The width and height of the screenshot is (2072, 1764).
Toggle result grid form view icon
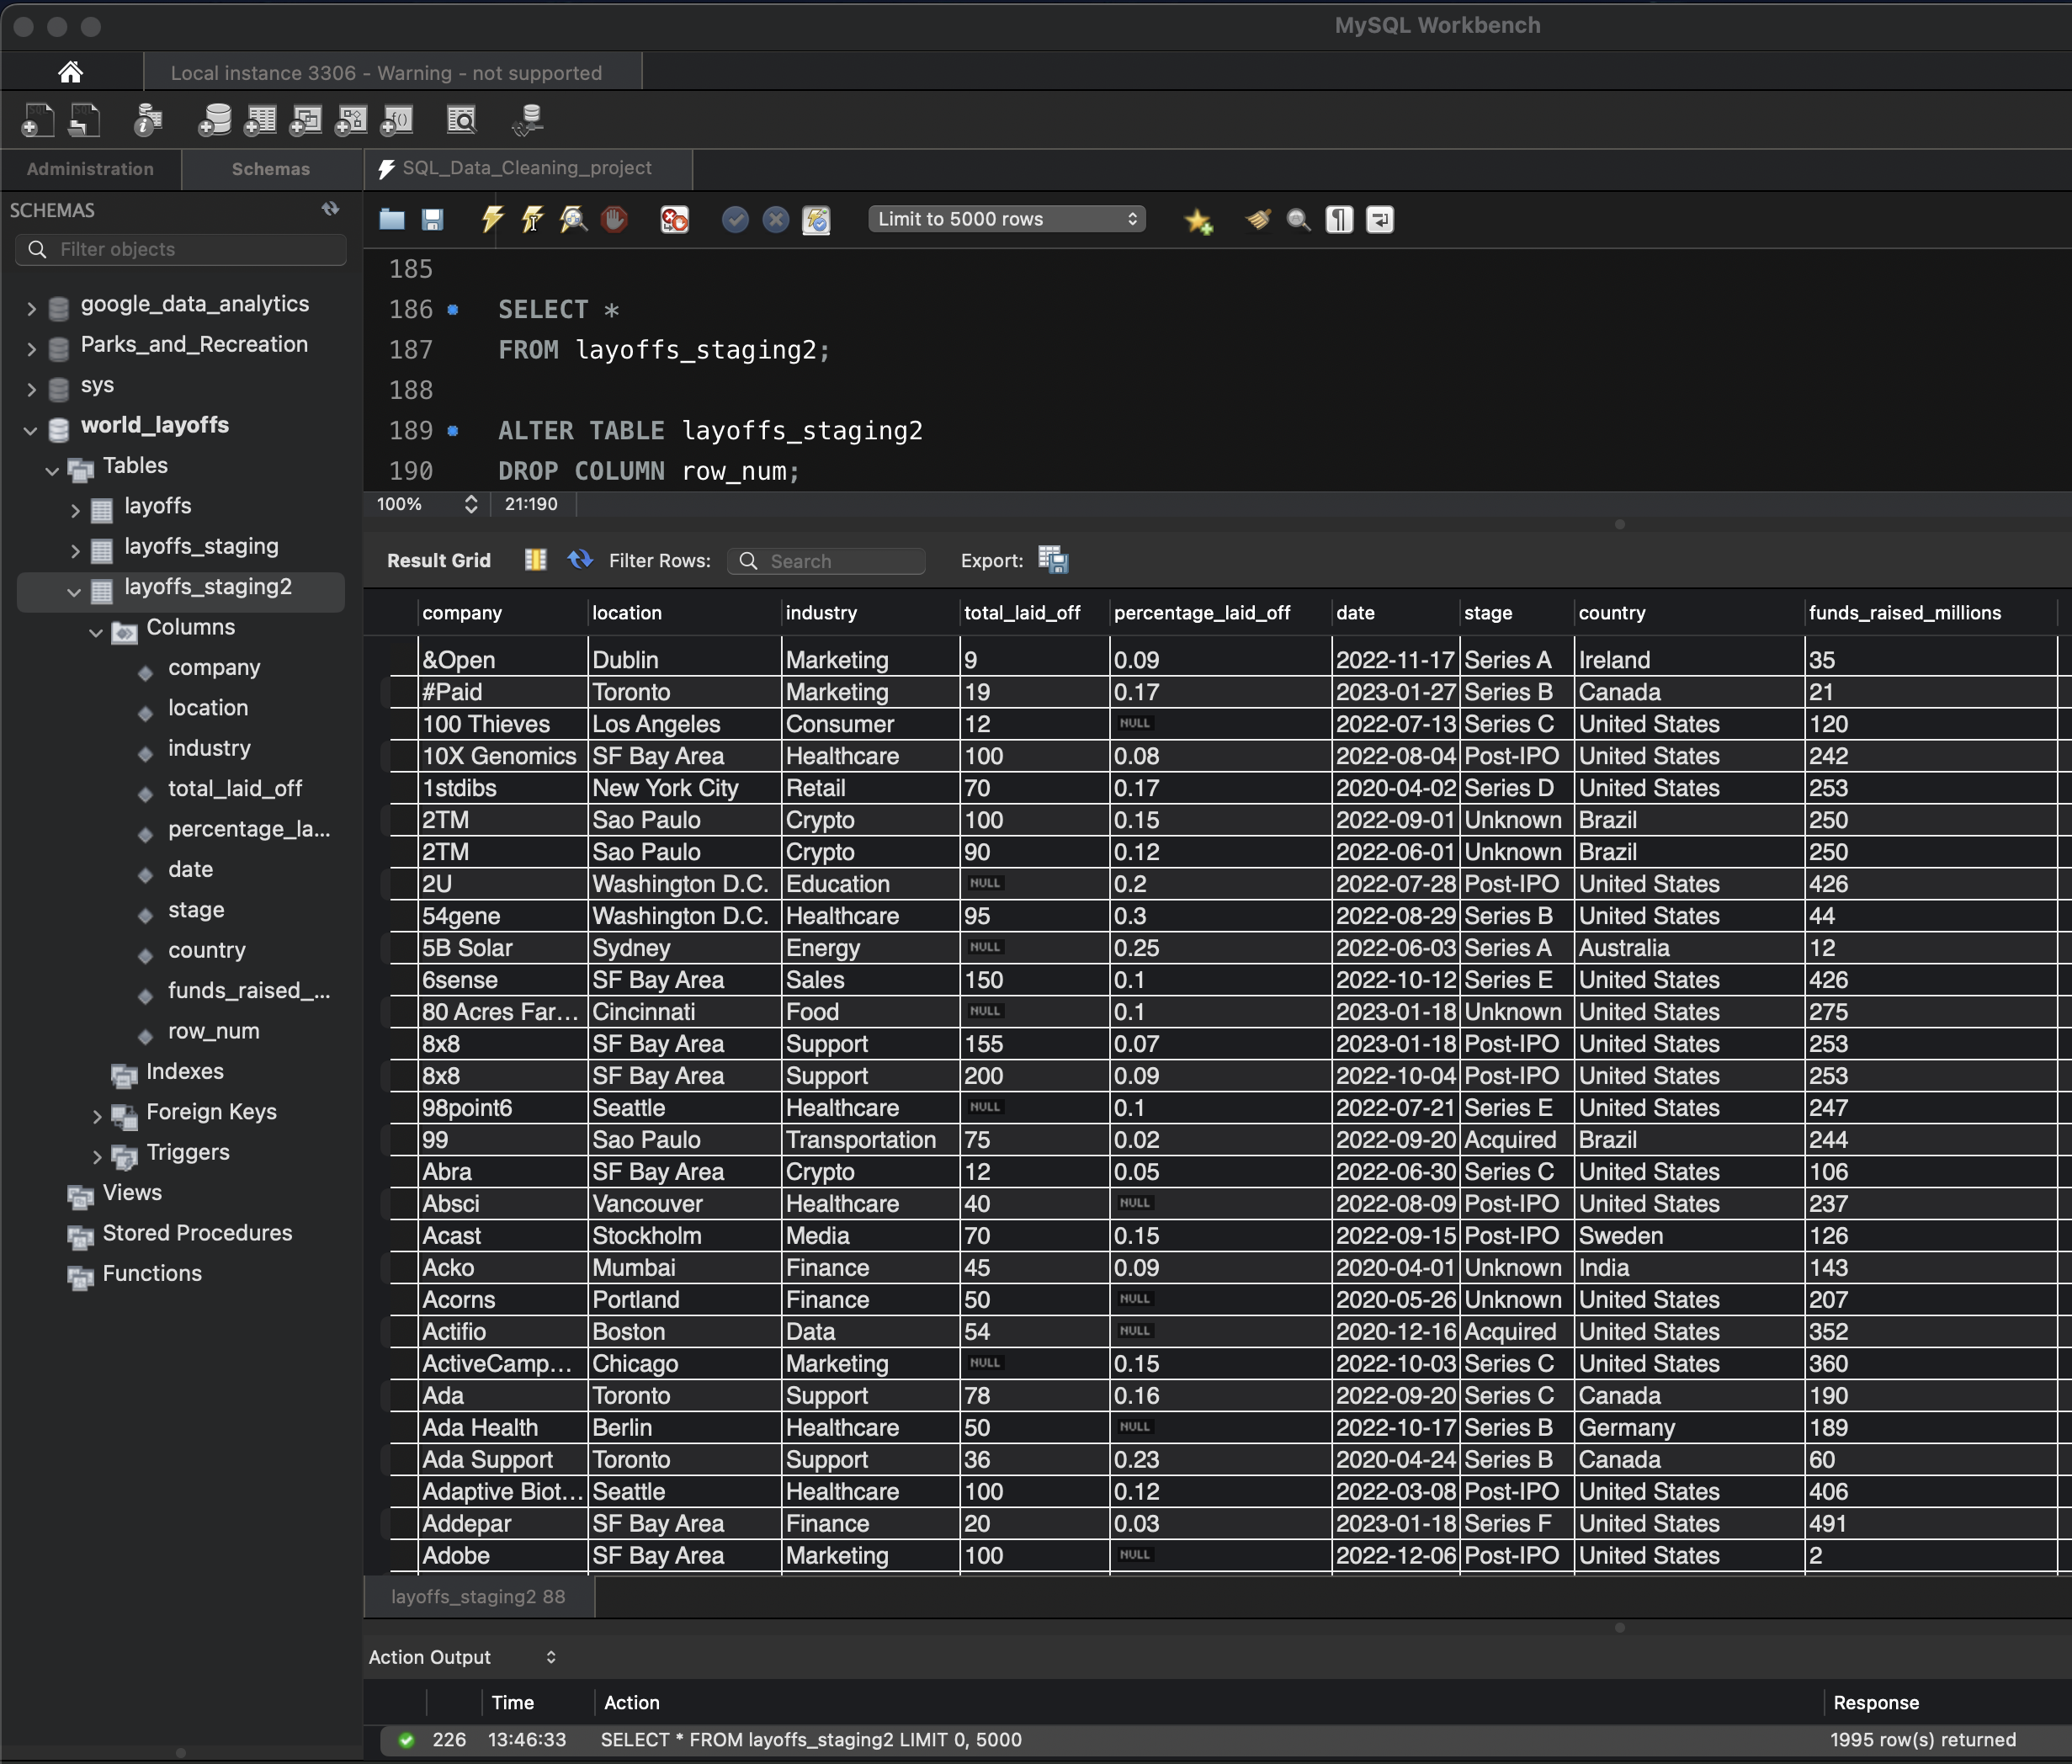(536, 560)
